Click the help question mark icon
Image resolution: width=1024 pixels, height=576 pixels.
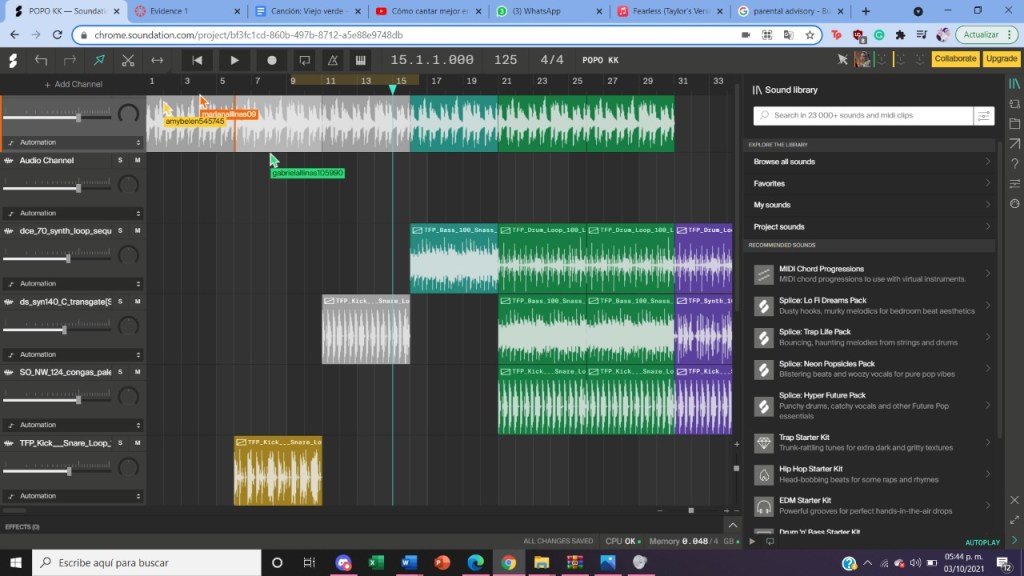(1015, 164)
